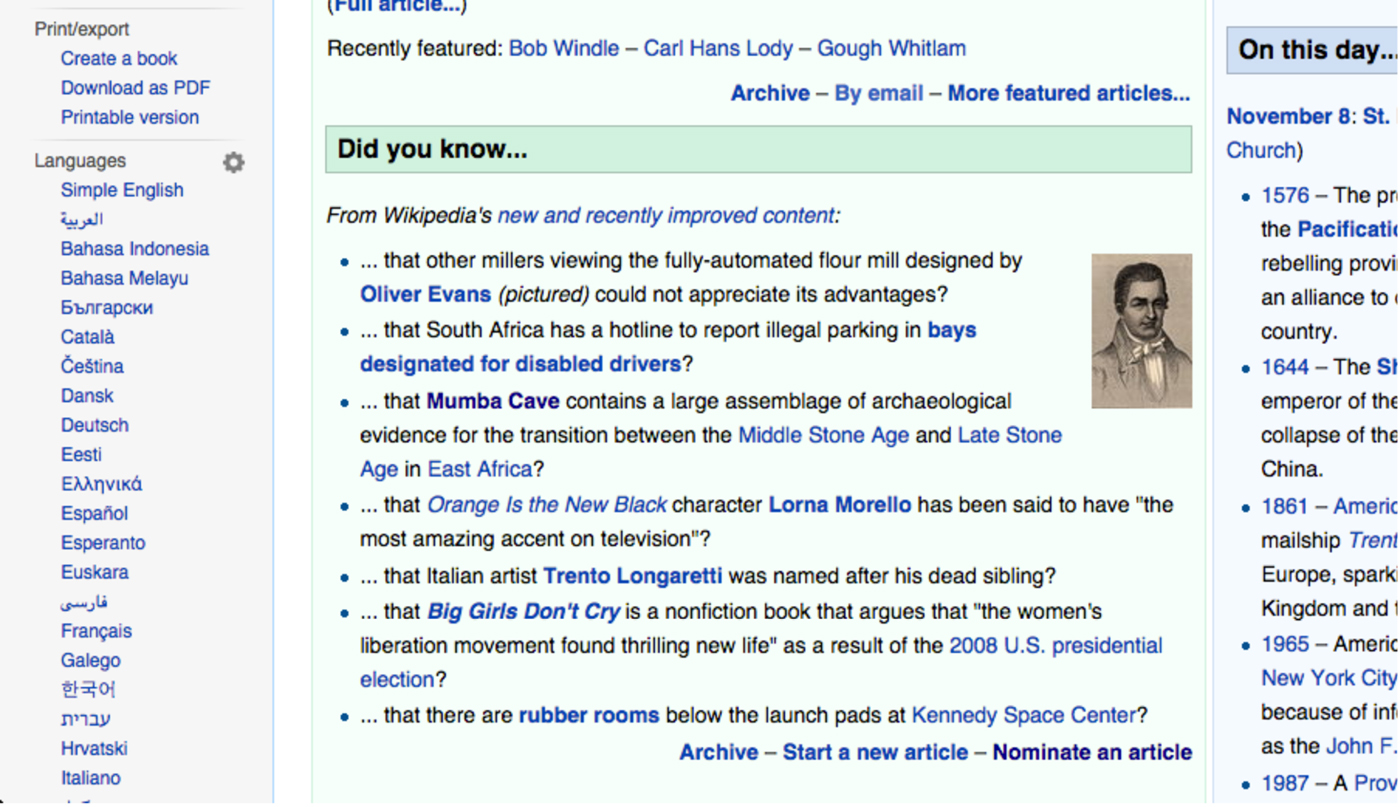Click the rubber rooms link
Image resolution: width=1400 pixels, height=807 pixels.
589,715
